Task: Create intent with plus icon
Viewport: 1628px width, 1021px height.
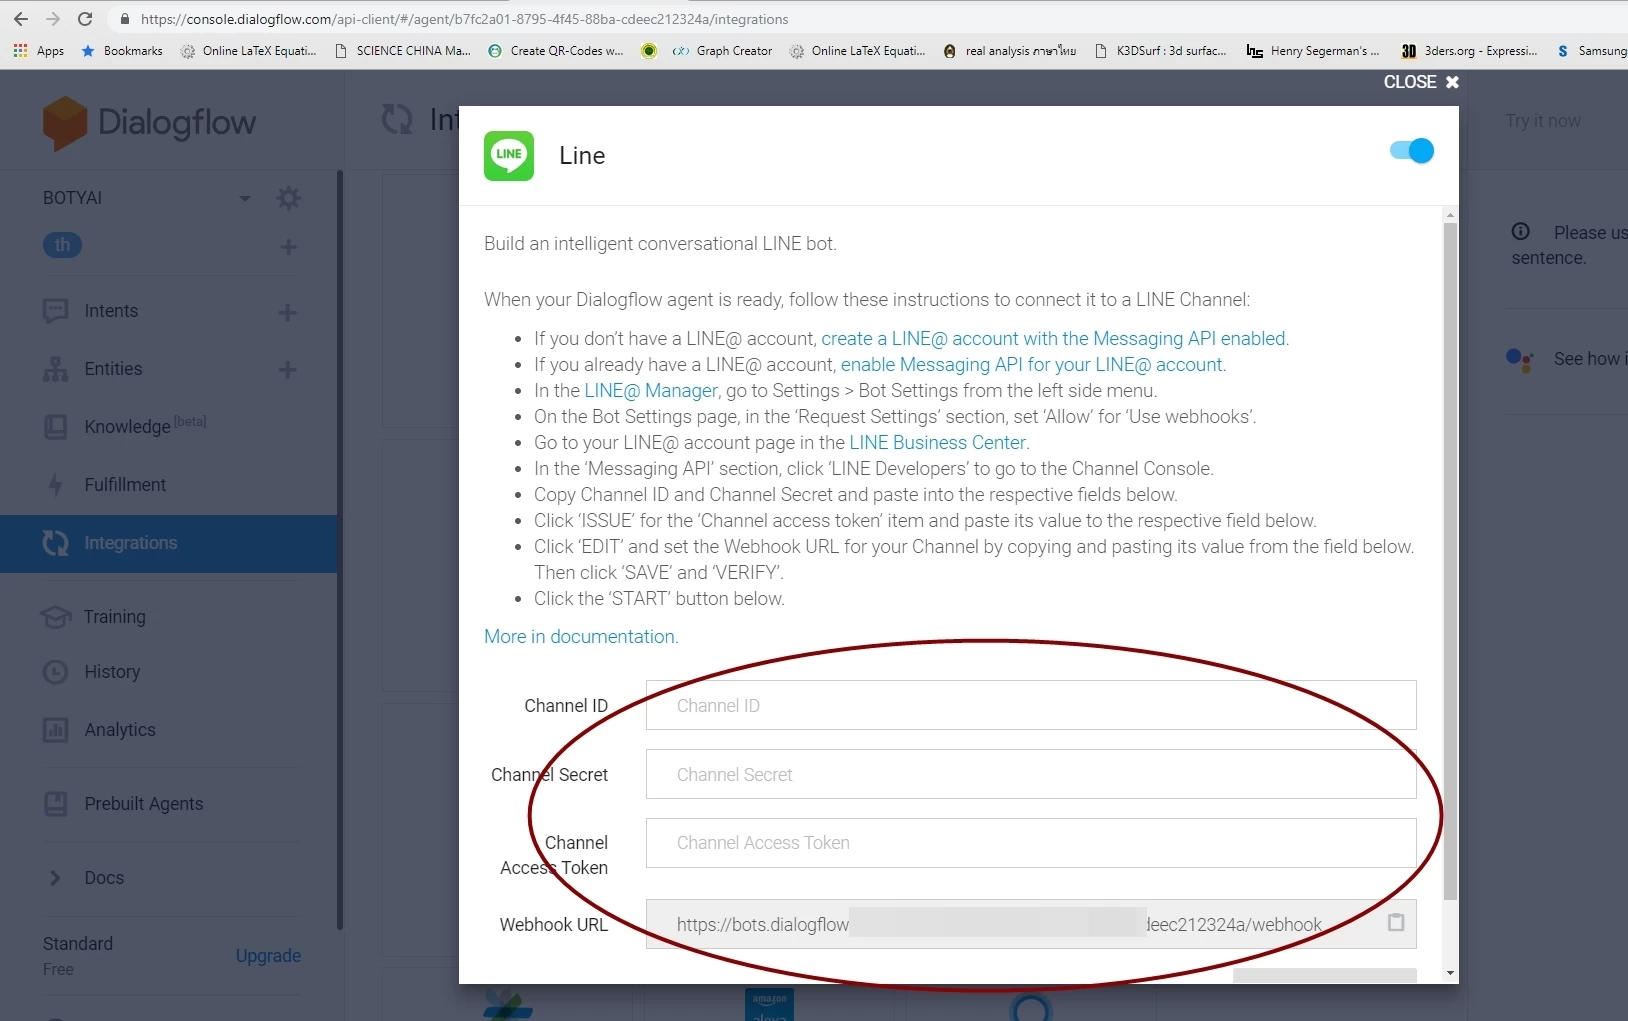Action: click(287, 312)
